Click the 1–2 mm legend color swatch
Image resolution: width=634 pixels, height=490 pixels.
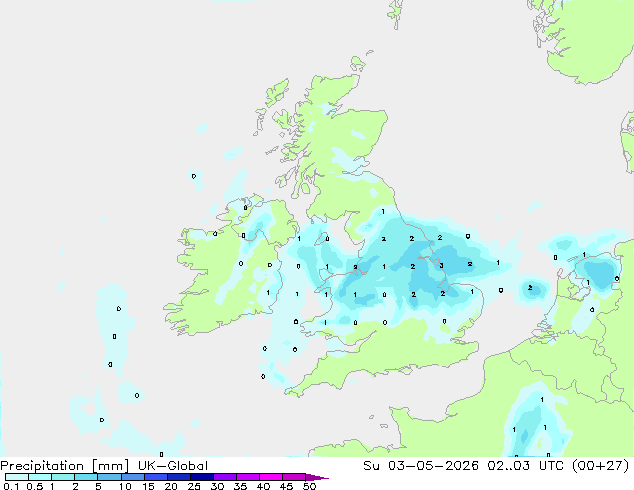point(63,477)
